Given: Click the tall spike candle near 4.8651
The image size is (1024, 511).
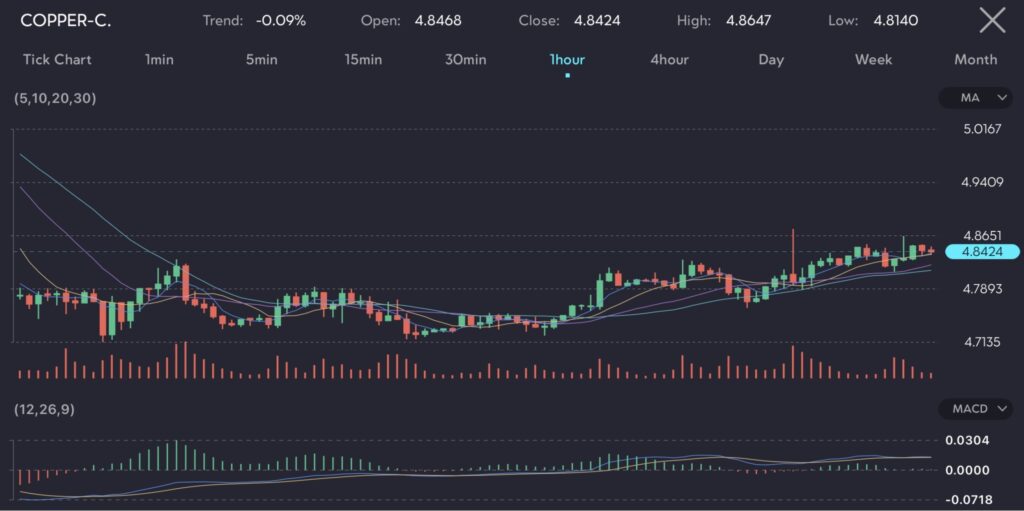Looking at the screenshot, I should click(792, 255).
